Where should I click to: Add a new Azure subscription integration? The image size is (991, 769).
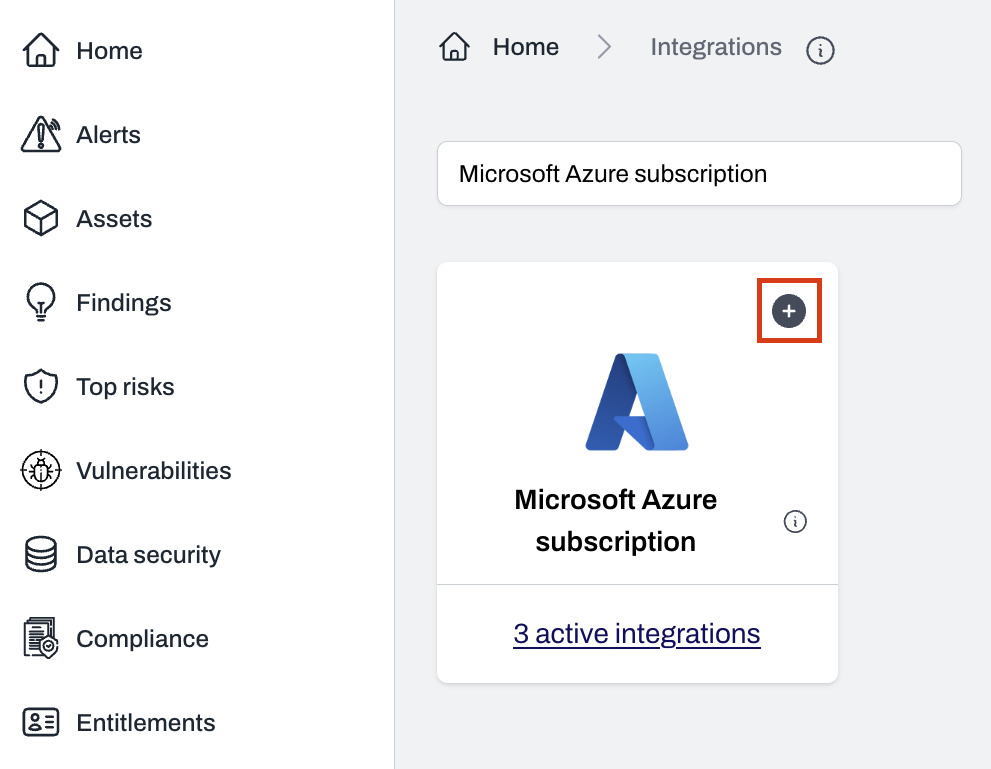(789, 311)
